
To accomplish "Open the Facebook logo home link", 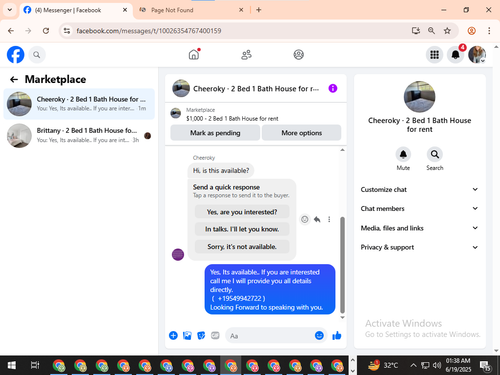I will coord(15,55).
